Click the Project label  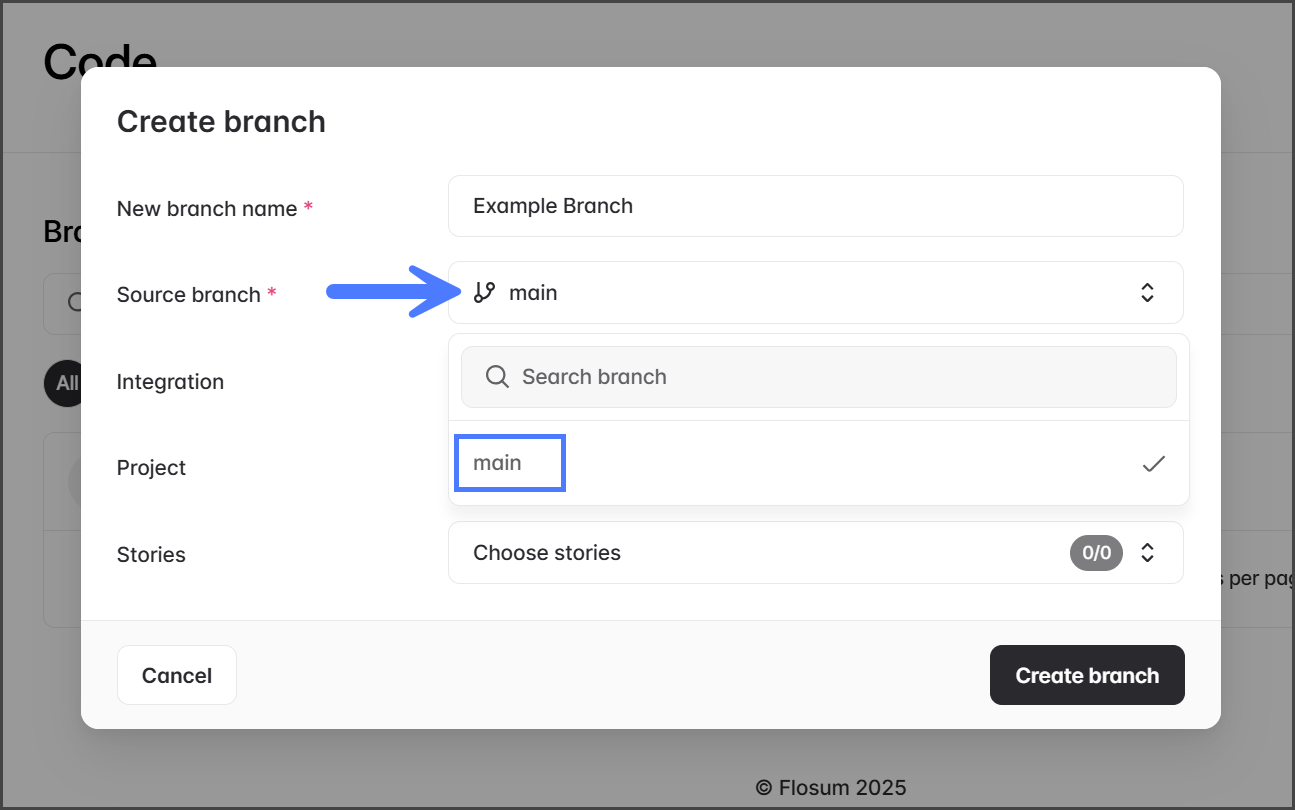(x=151, y=468)
